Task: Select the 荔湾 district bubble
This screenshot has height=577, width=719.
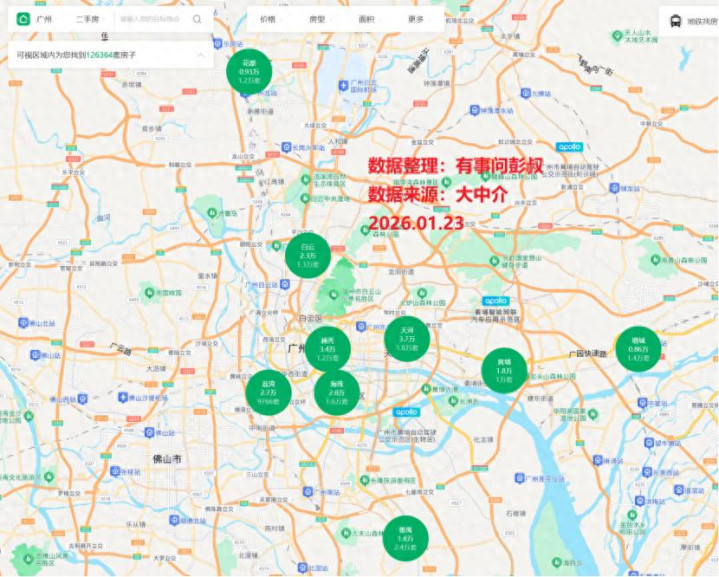Action: coord(268,393)
